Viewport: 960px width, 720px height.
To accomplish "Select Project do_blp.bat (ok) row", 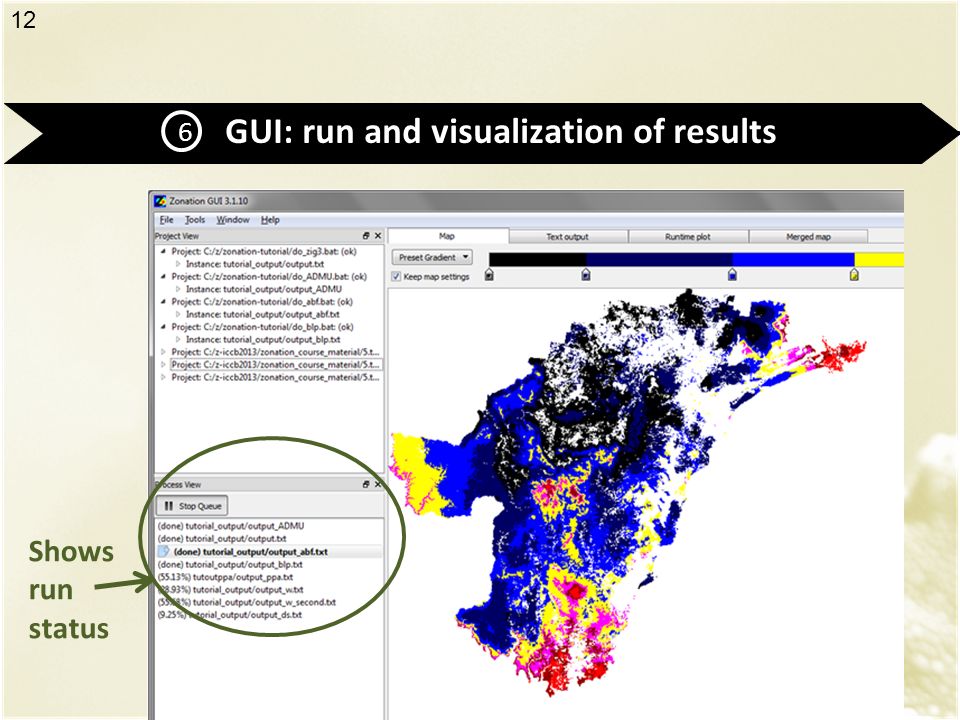I will [x=262, y=327].
